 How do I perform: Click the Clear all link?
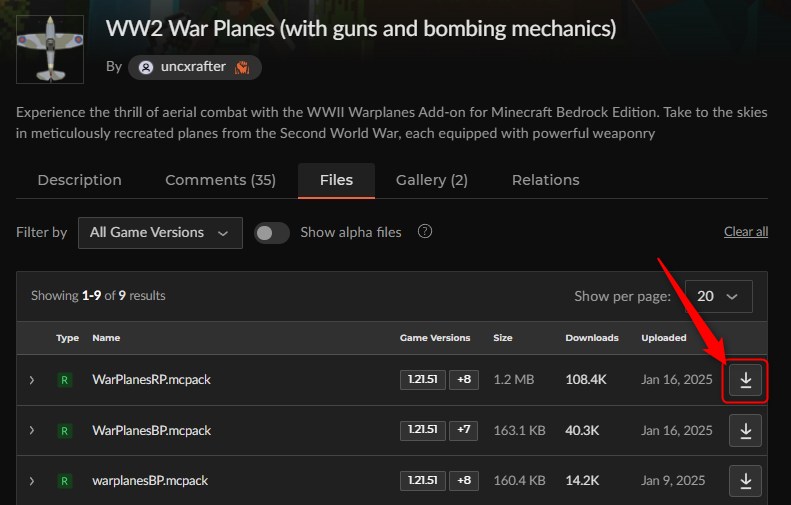tap(746, 232)
